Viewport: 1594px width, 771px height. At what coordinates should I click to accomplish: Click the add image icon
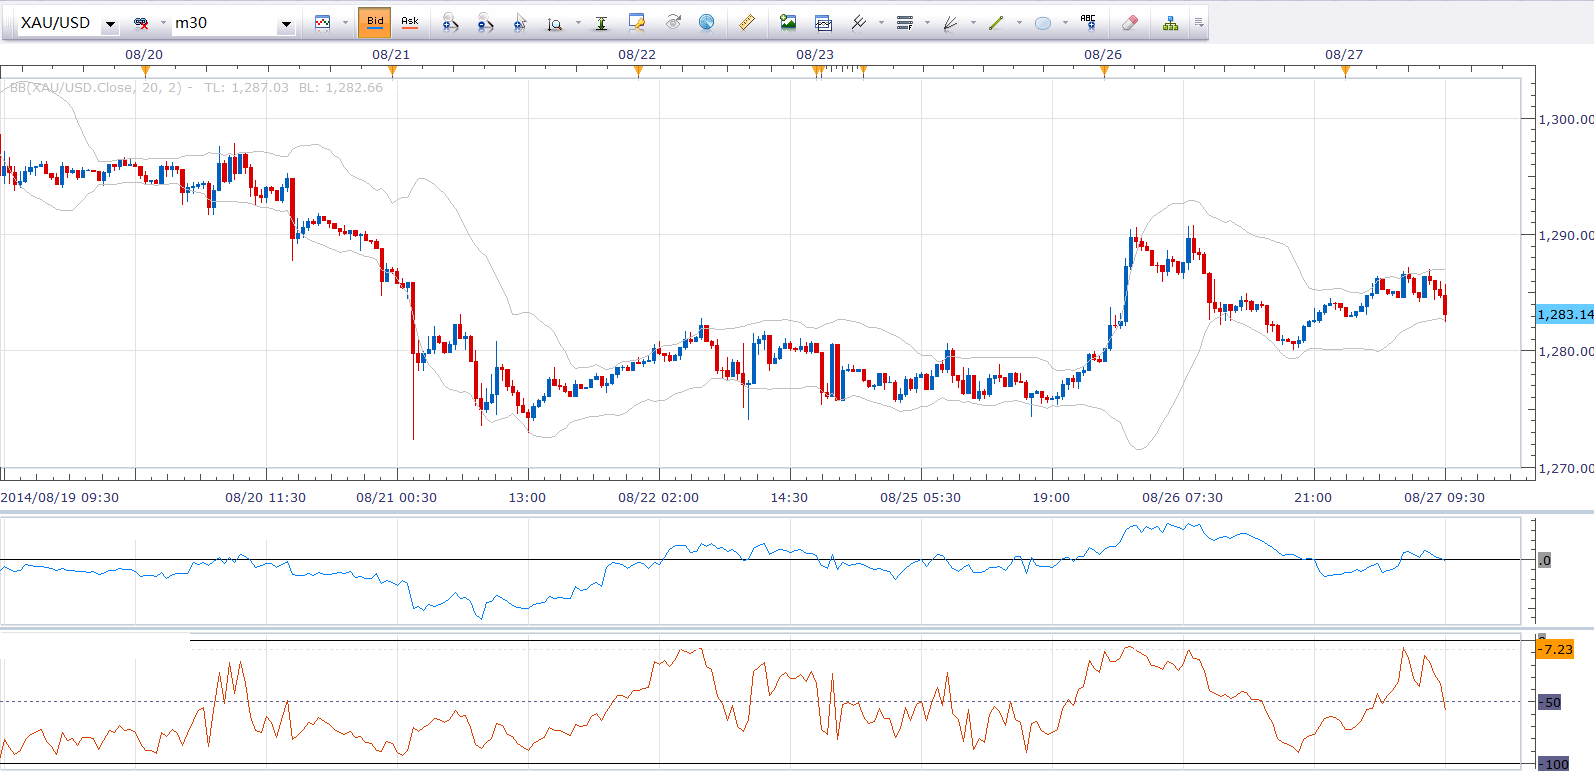click(x=788, y=22)
